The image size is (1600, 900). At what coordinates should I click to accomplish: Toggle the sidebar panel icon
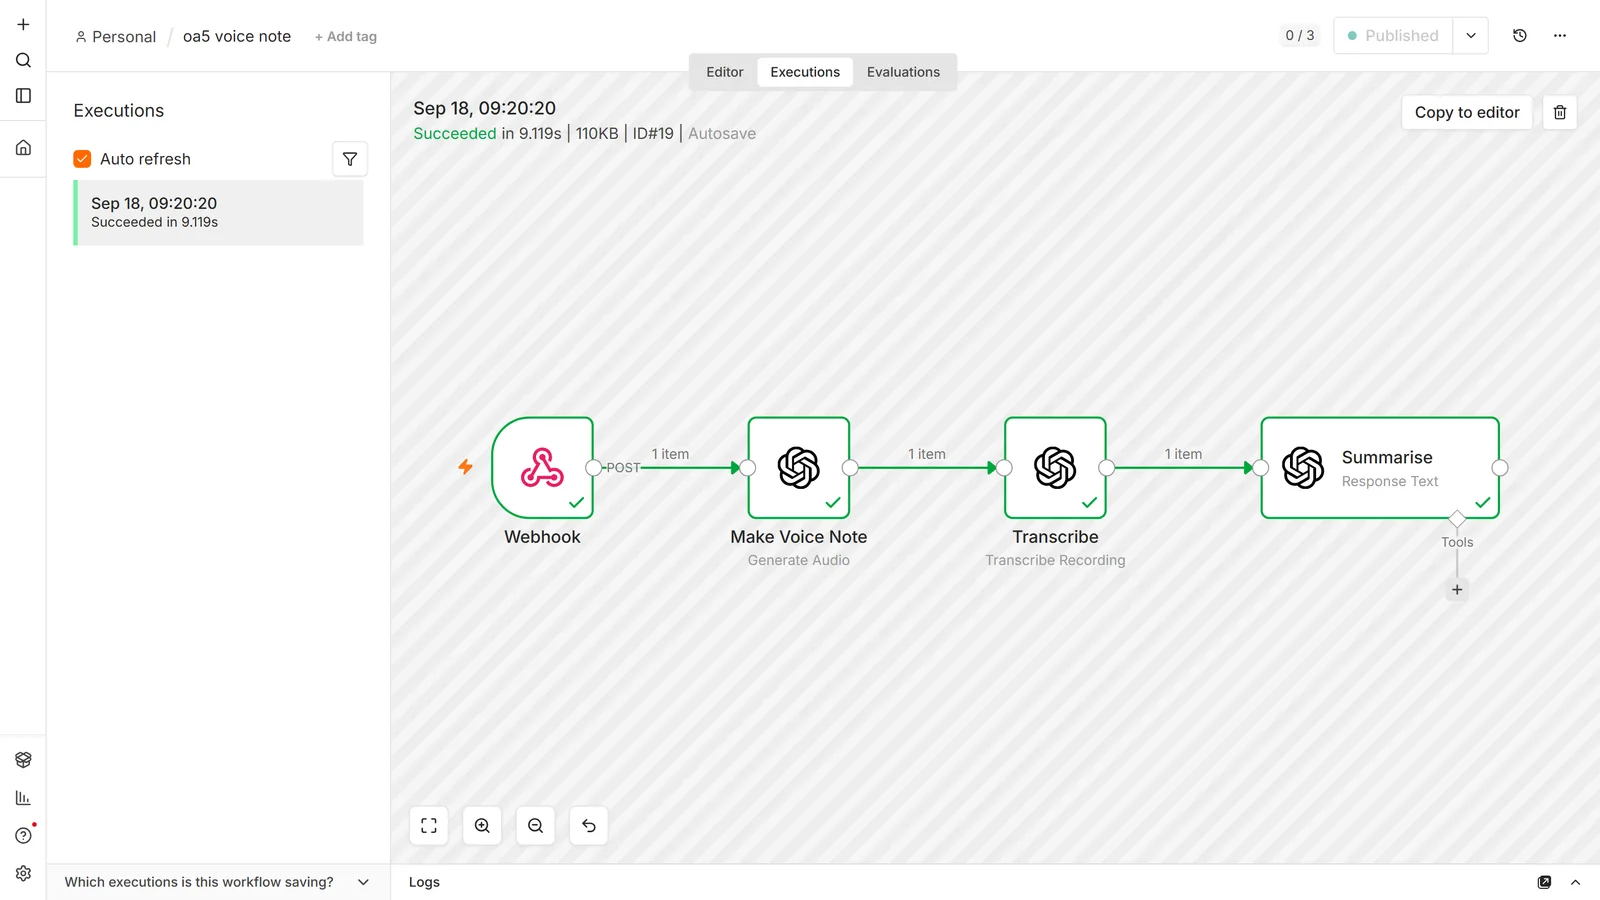[x=23, y=96]
